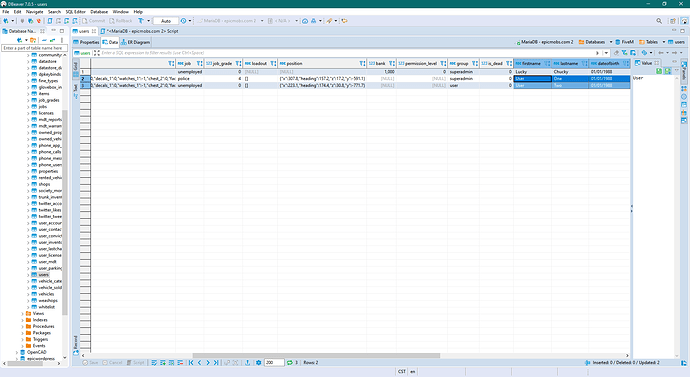Switch to the ER Diagram tab

(x=136, y=42)
